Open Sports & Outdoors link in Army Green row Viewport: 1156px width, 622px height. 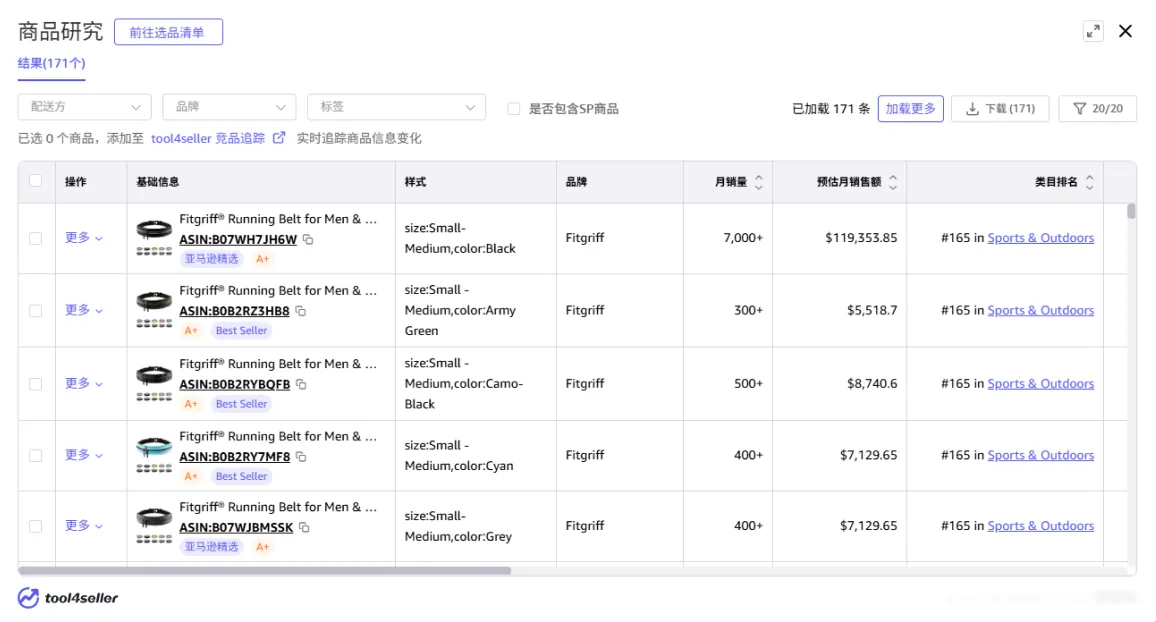[x=1040, y=310]
